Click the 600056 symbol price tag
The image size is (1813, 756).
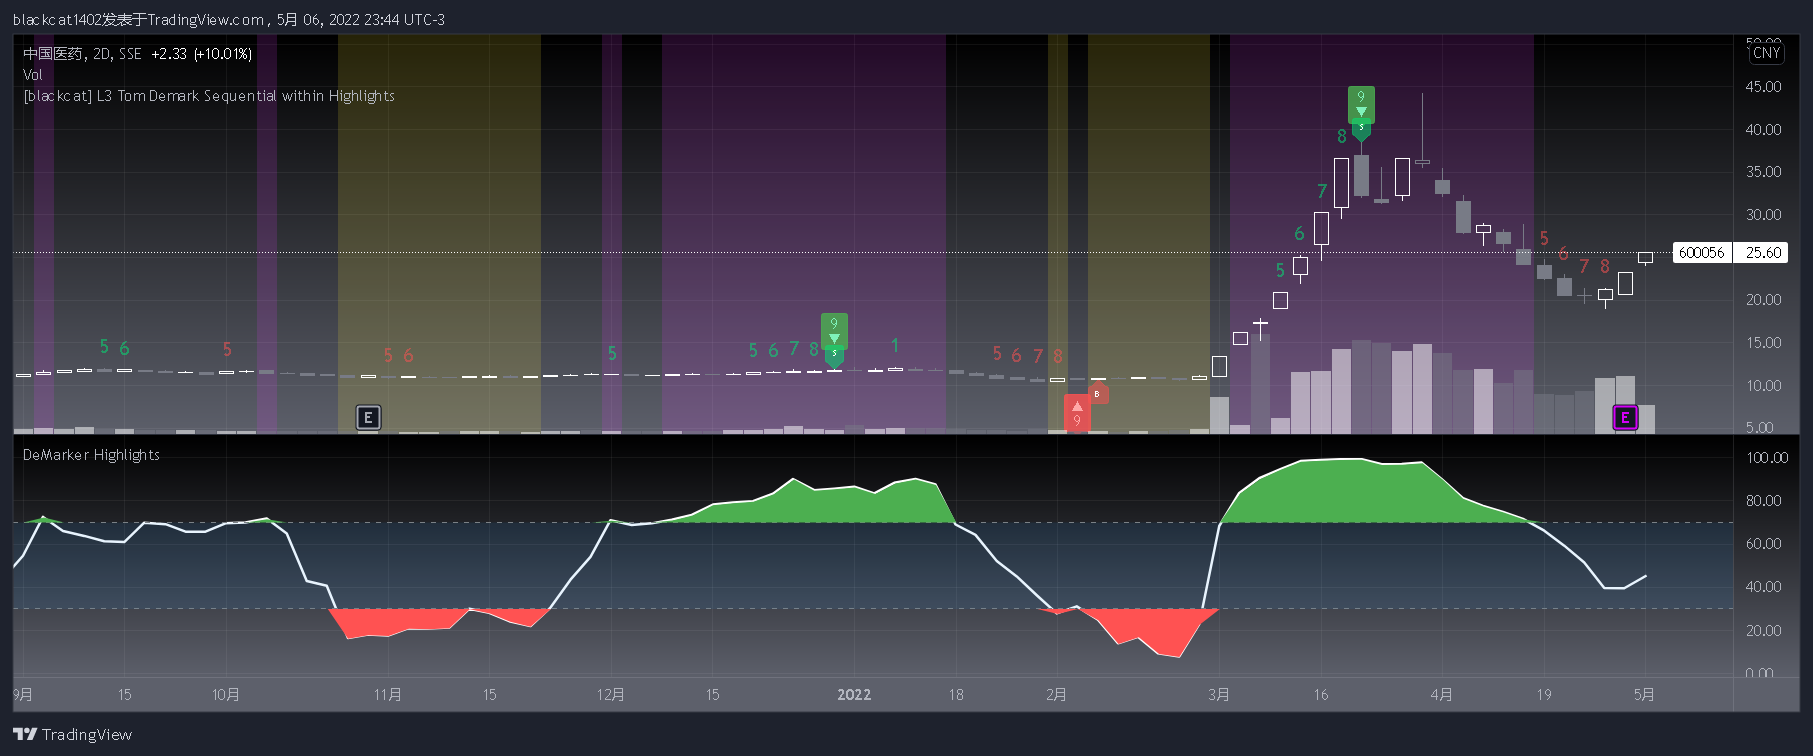click(x=1702, y=252)
